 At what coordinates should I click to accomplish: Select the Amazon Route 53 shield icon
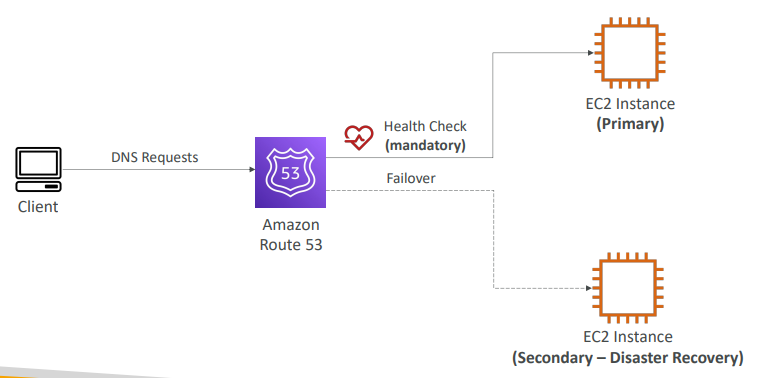(290, 172)
